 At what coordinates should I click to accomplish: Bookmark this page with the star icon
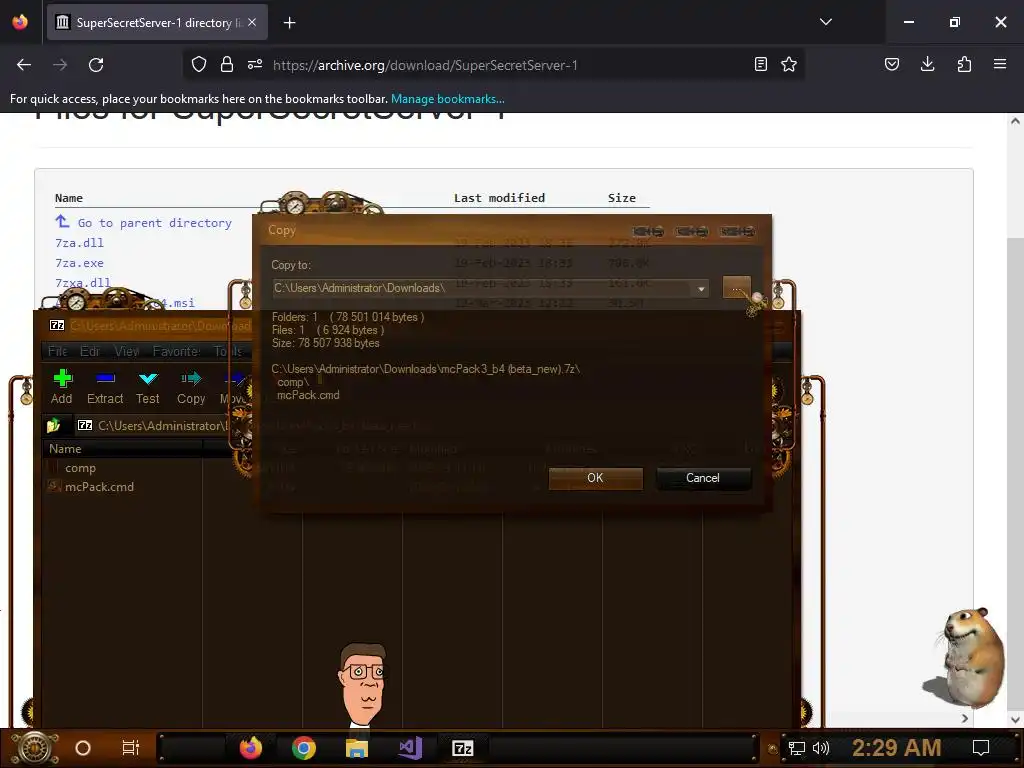tap(789, 65)
